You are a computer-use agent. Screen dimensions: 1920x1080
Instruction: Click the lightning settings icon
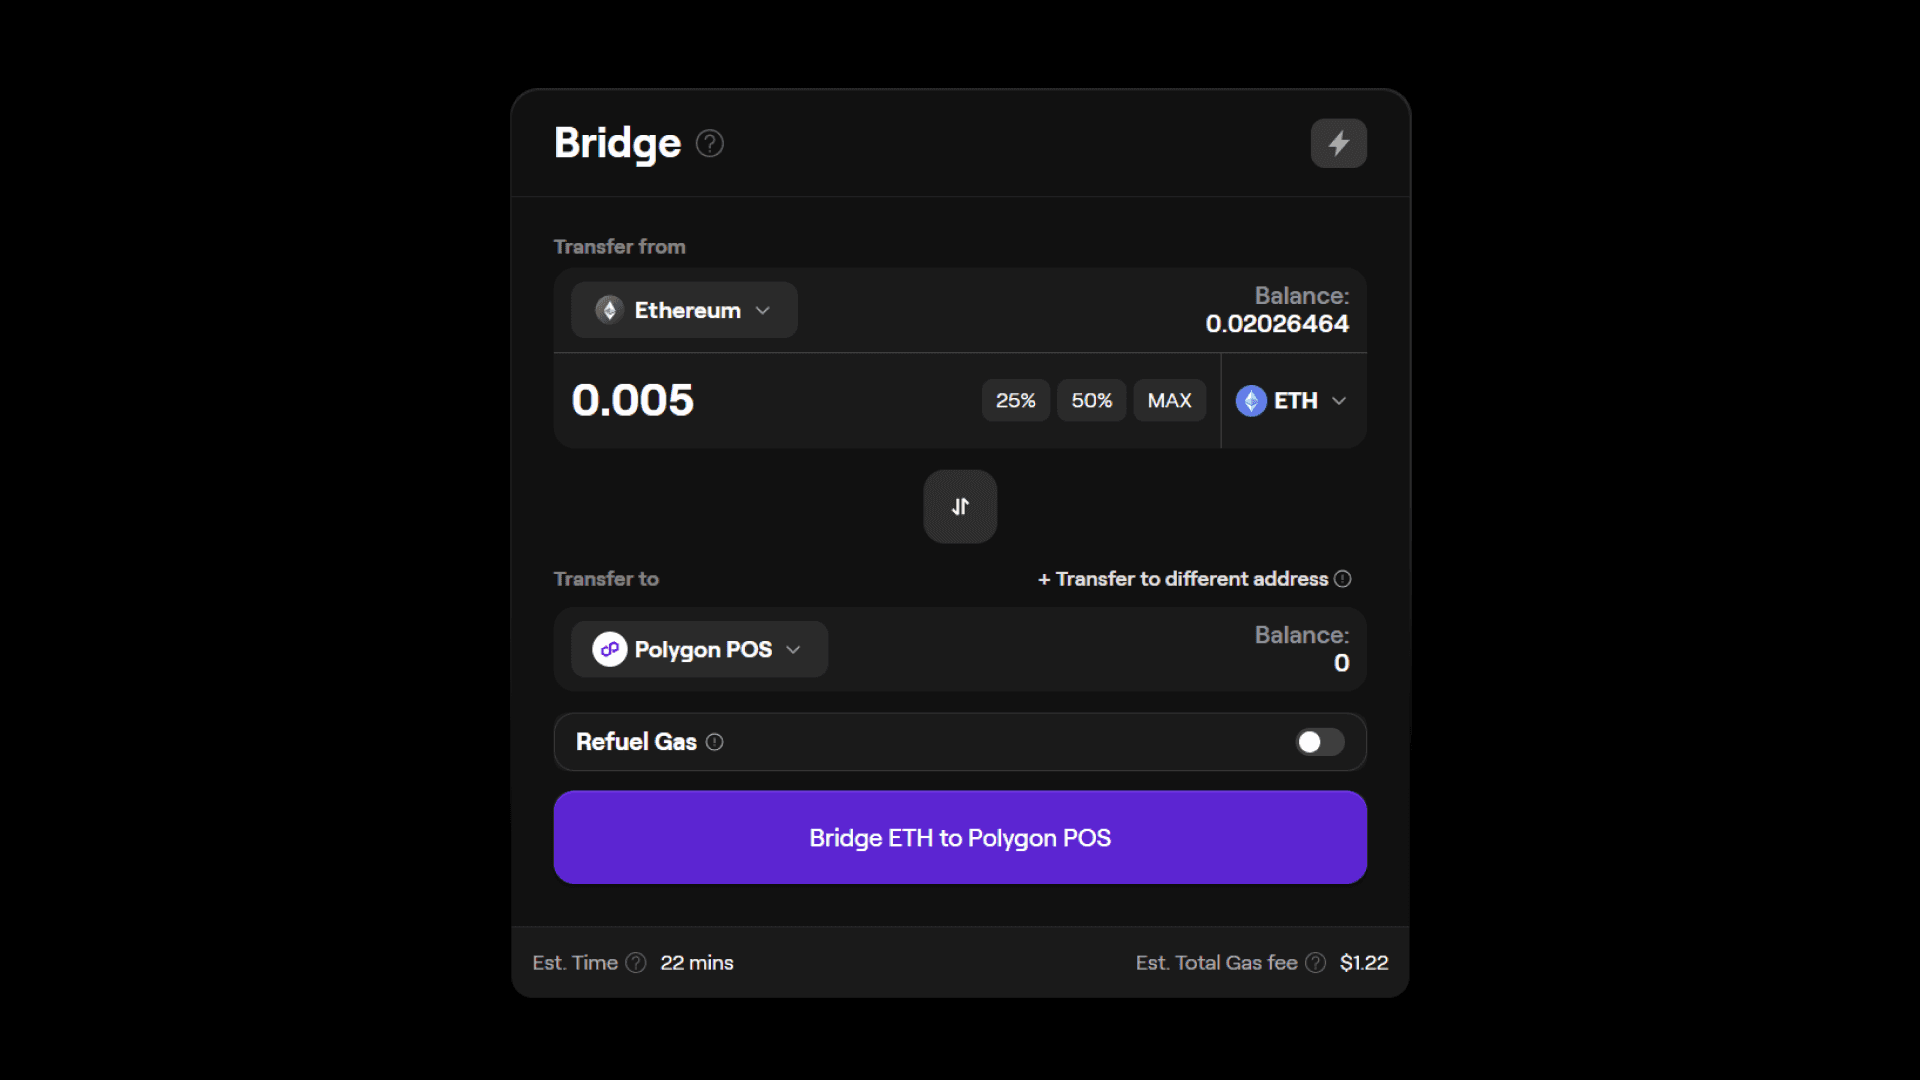(1339, 143)
